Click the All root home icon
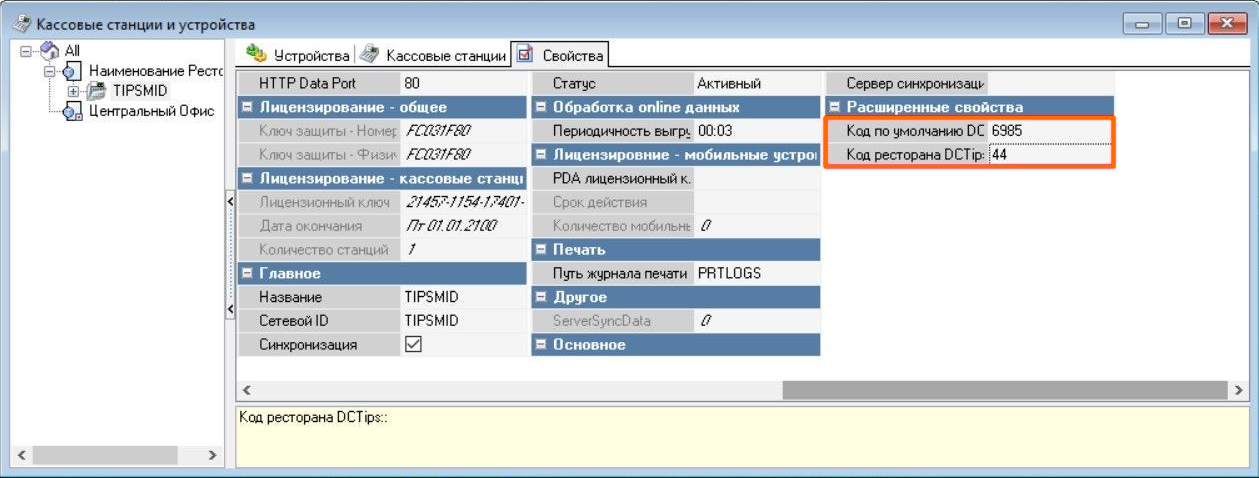 [x=49, y=51]
